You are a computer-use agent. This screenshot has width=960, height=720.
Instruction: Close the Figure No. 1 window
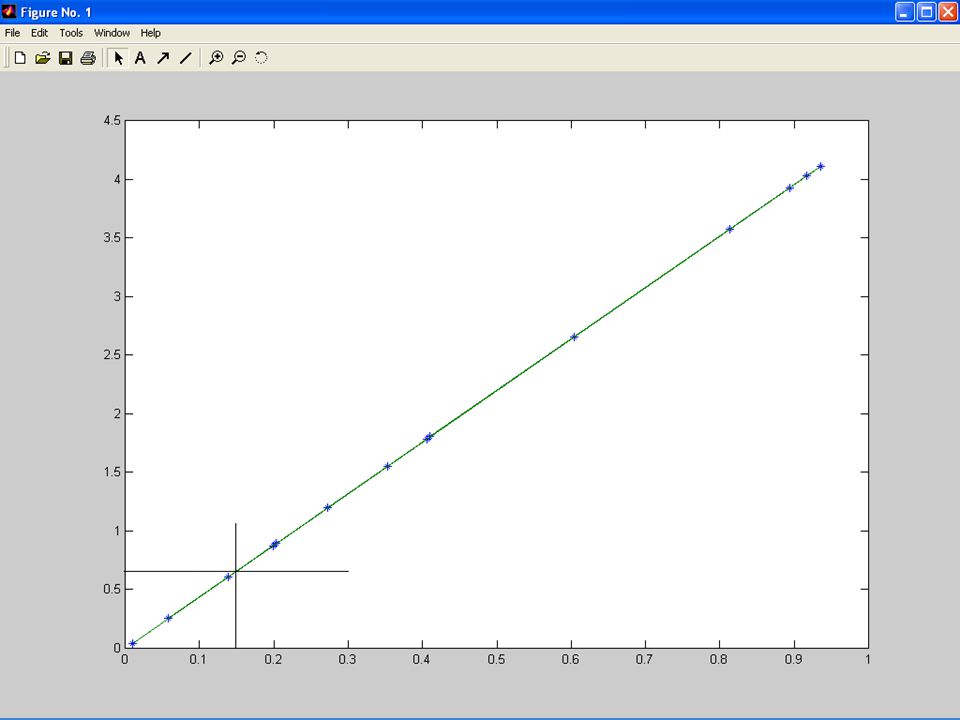948,12
